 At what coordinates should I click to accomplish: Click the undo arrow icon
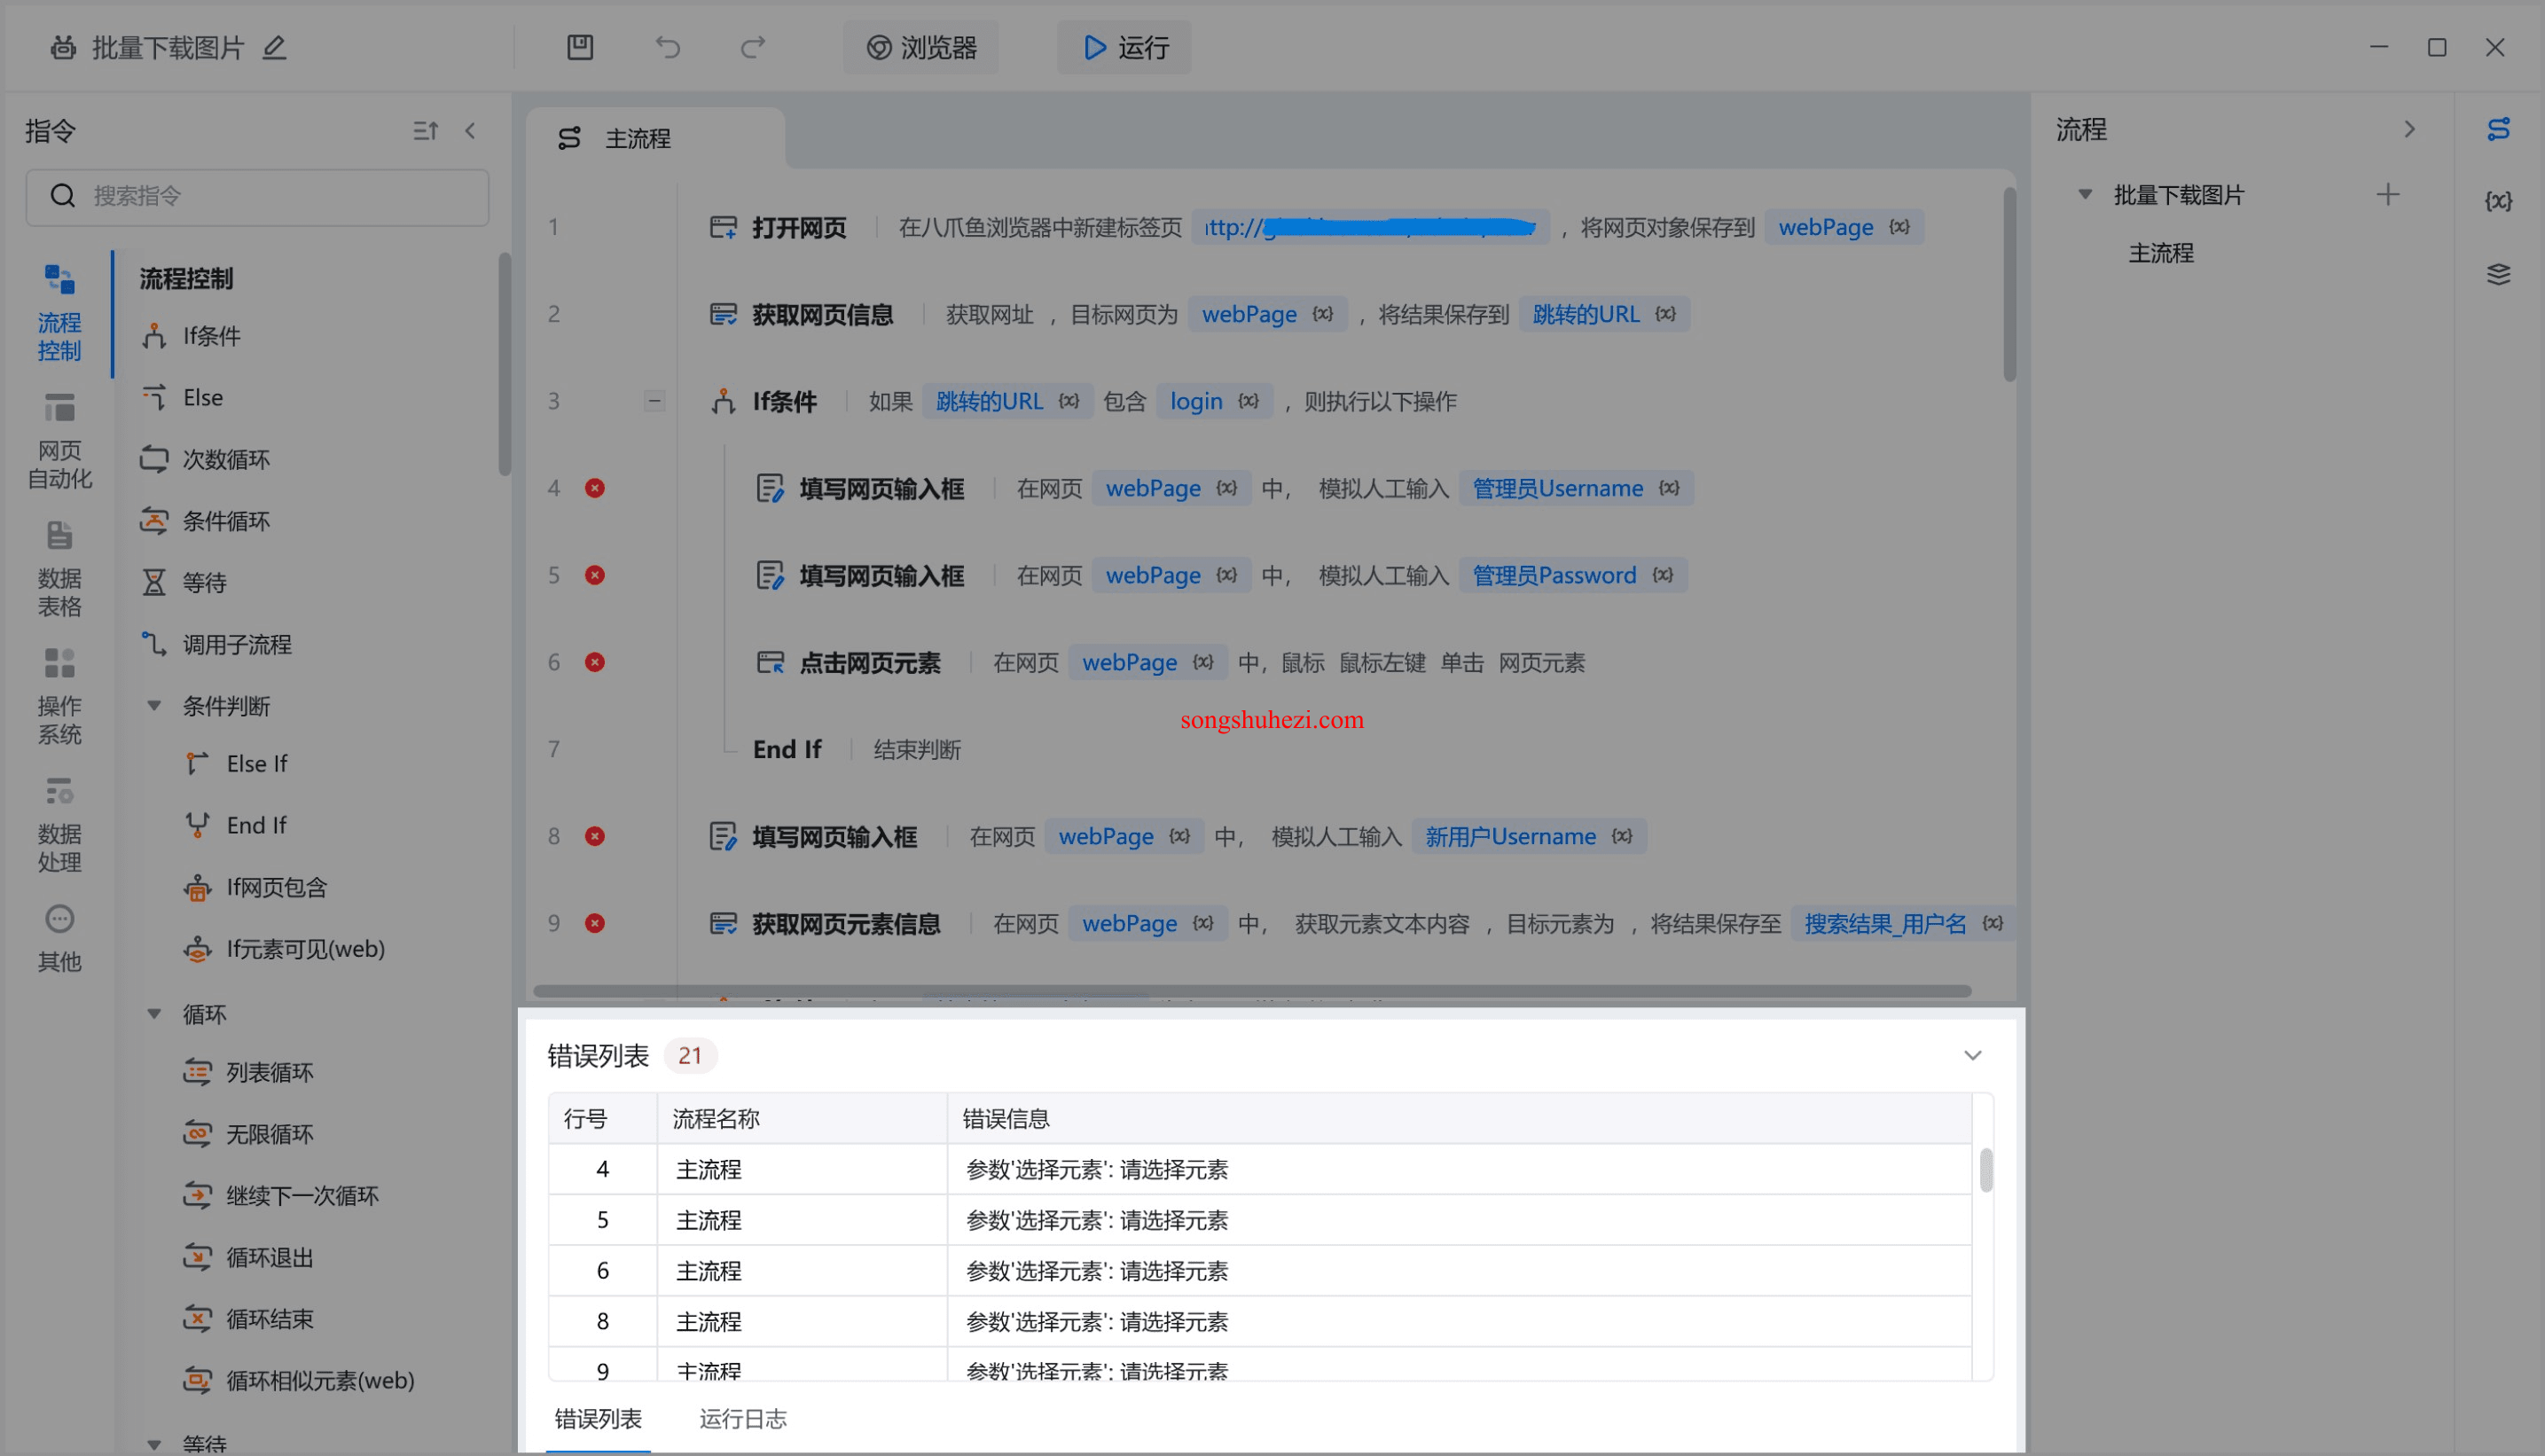click(x=667, y=47)
